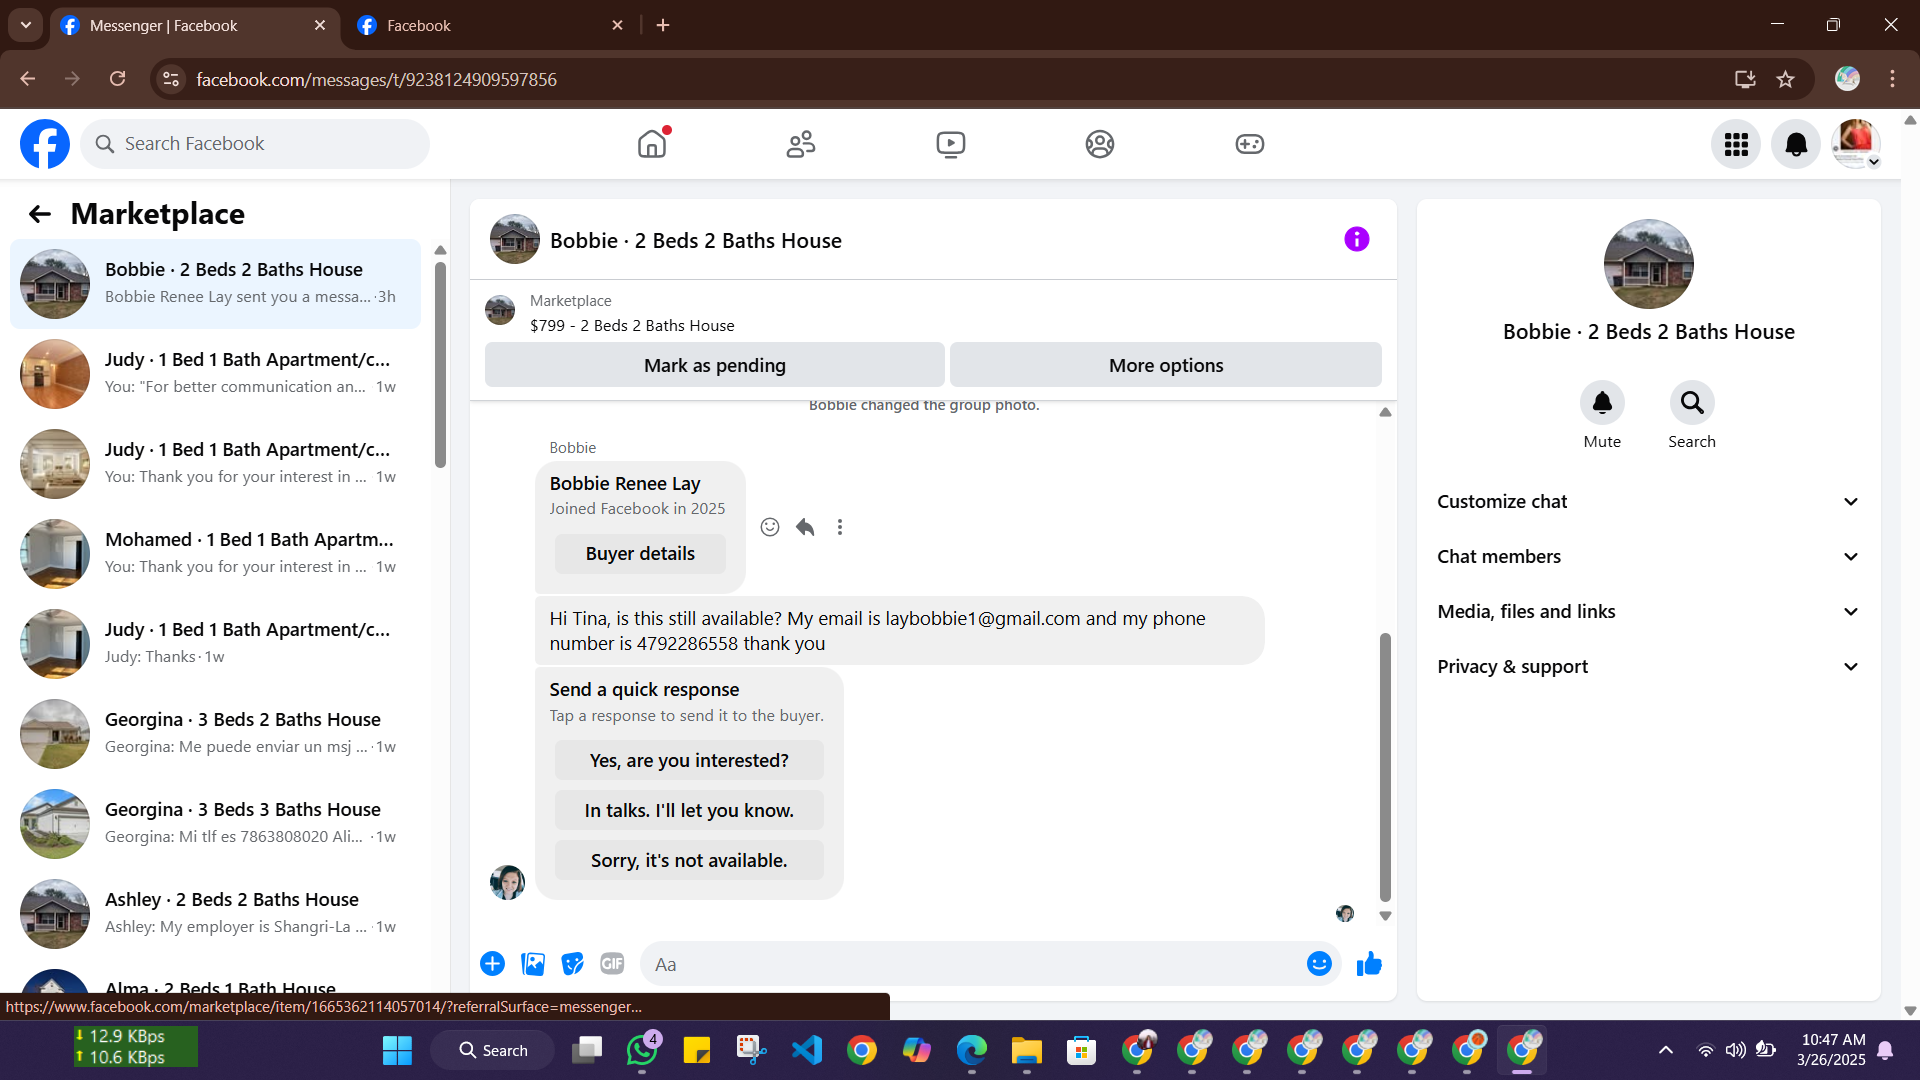
Task: Open the account profile dropdown
Action: pyautogui.click(x=1856, y=144)
